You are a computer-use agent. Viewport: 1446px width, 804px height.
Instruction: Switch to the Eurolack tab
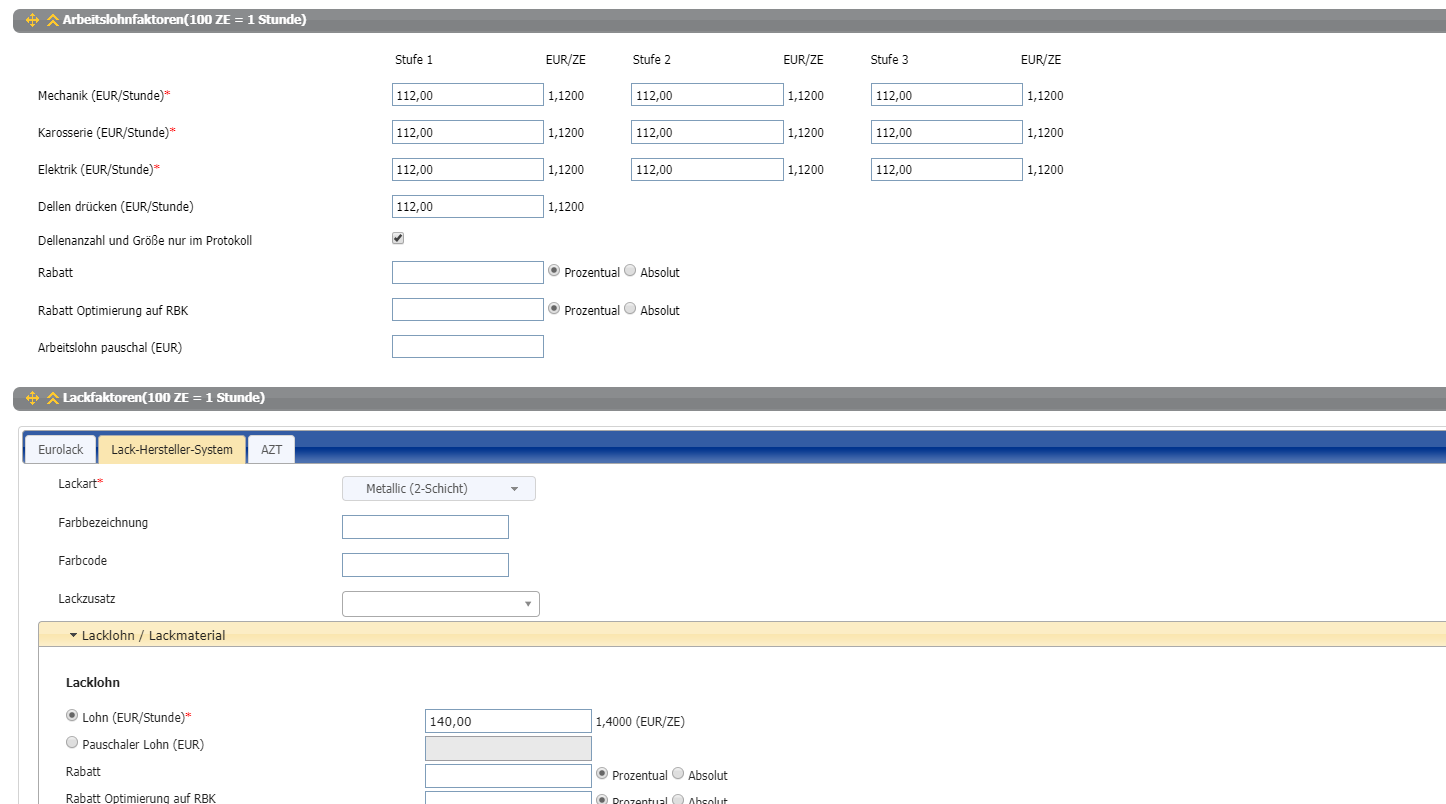[x=60, y=450]
